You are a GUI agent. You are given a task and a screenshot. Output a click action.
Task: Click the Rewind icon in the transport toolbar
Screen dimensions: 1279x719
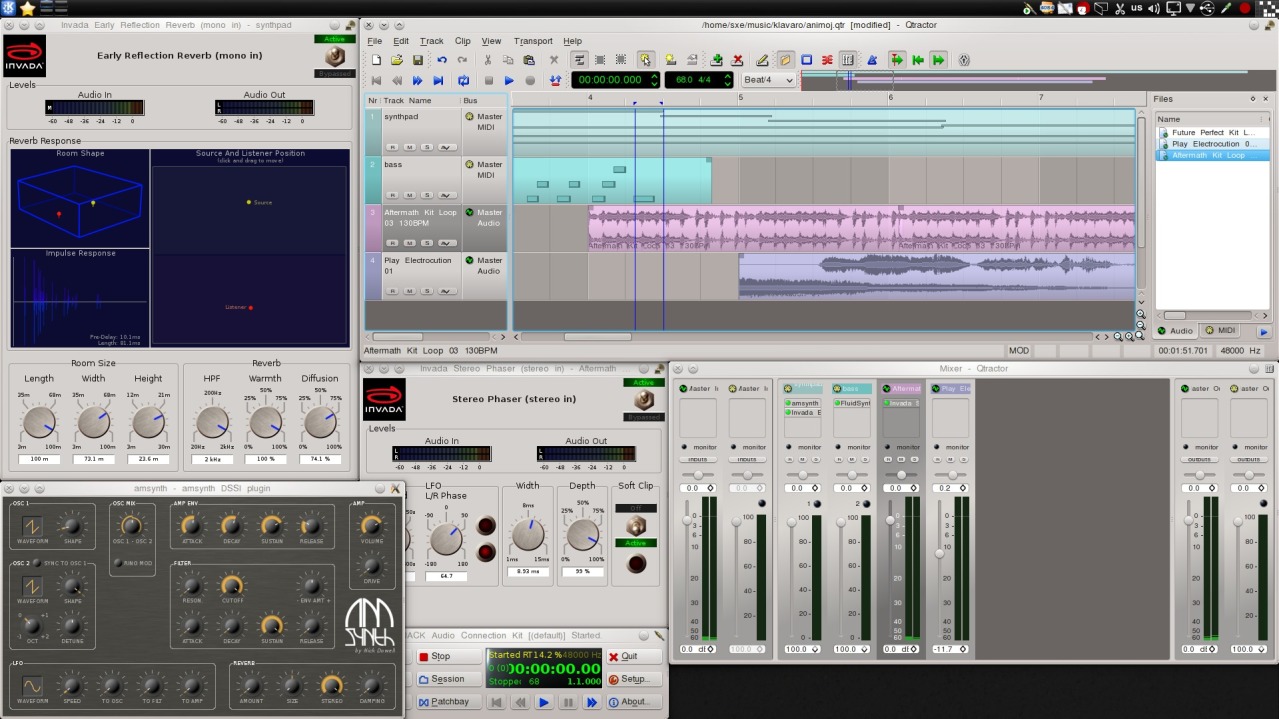click(397, 80)
